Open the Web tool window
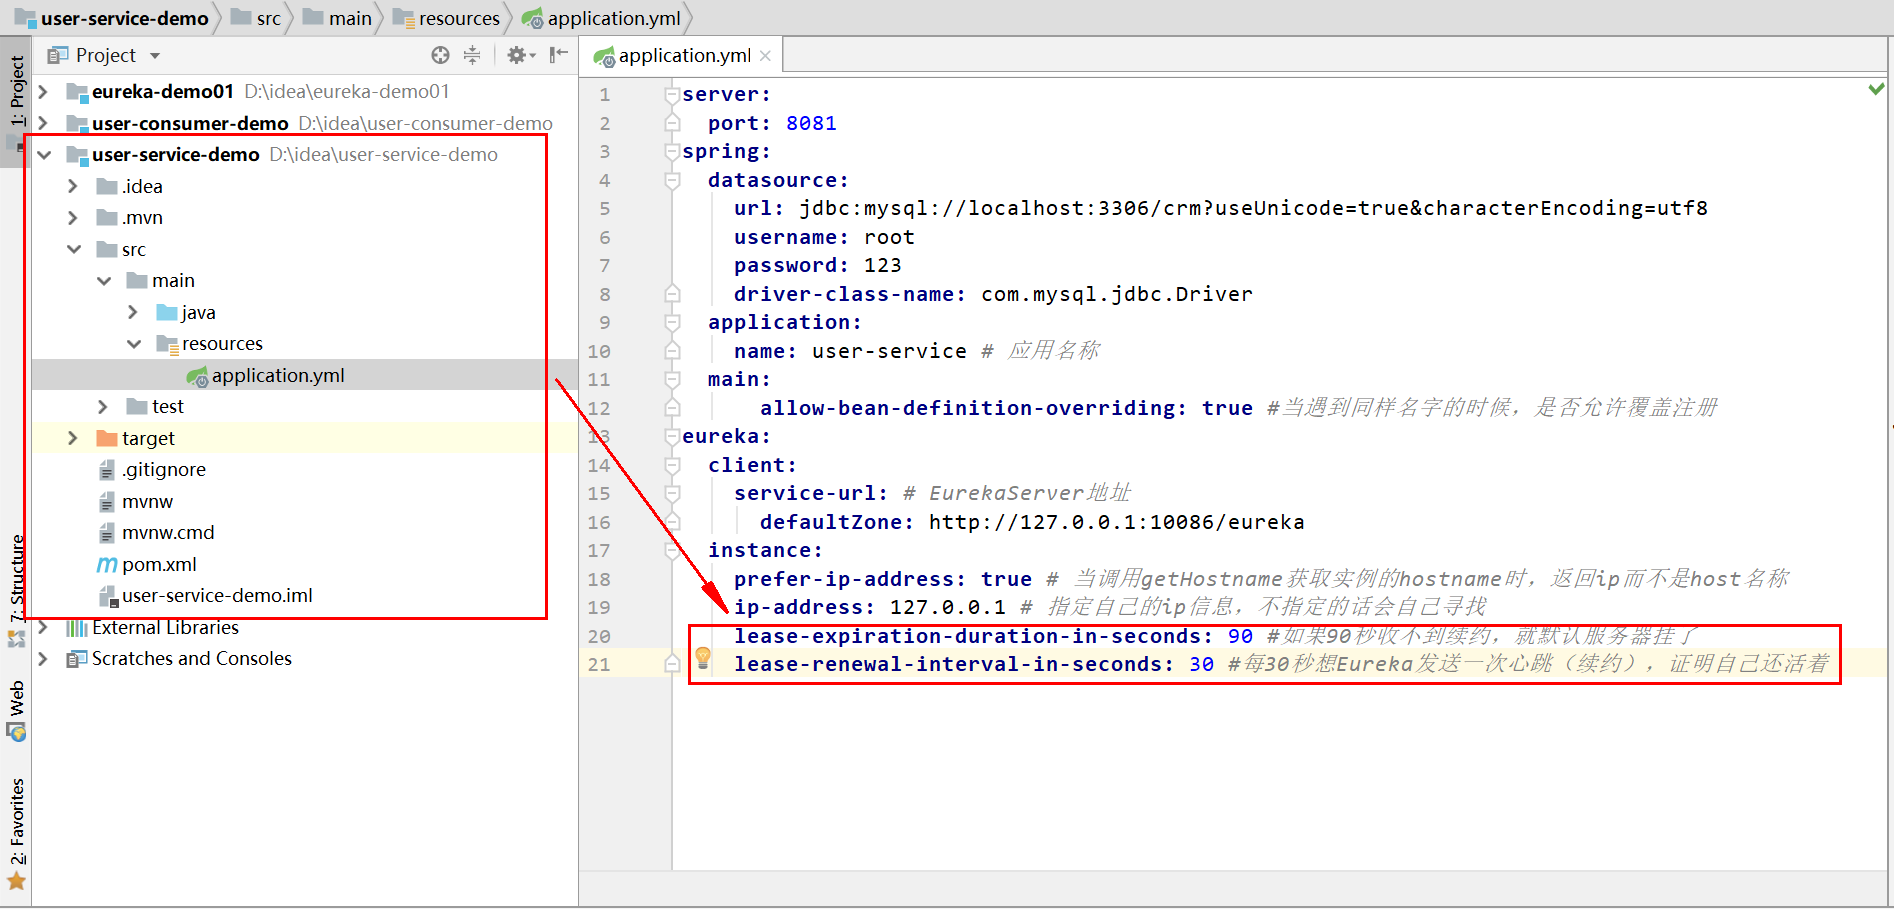The height and width of the screenshot is (909, 1894). [16, 710]
